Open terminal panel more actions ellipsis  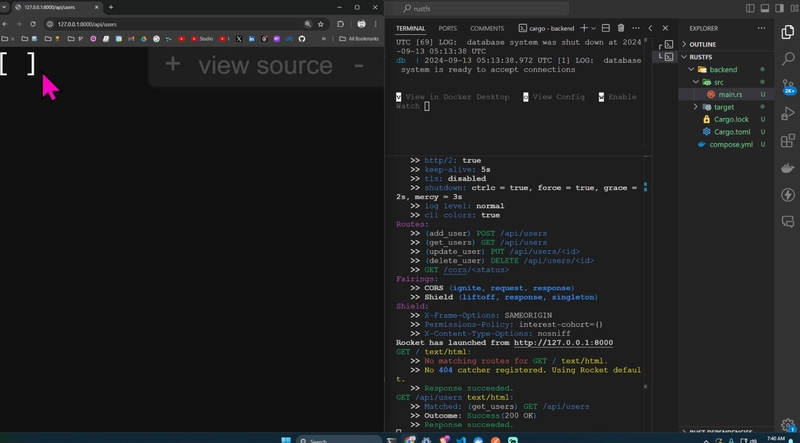[x=636, y=28]
